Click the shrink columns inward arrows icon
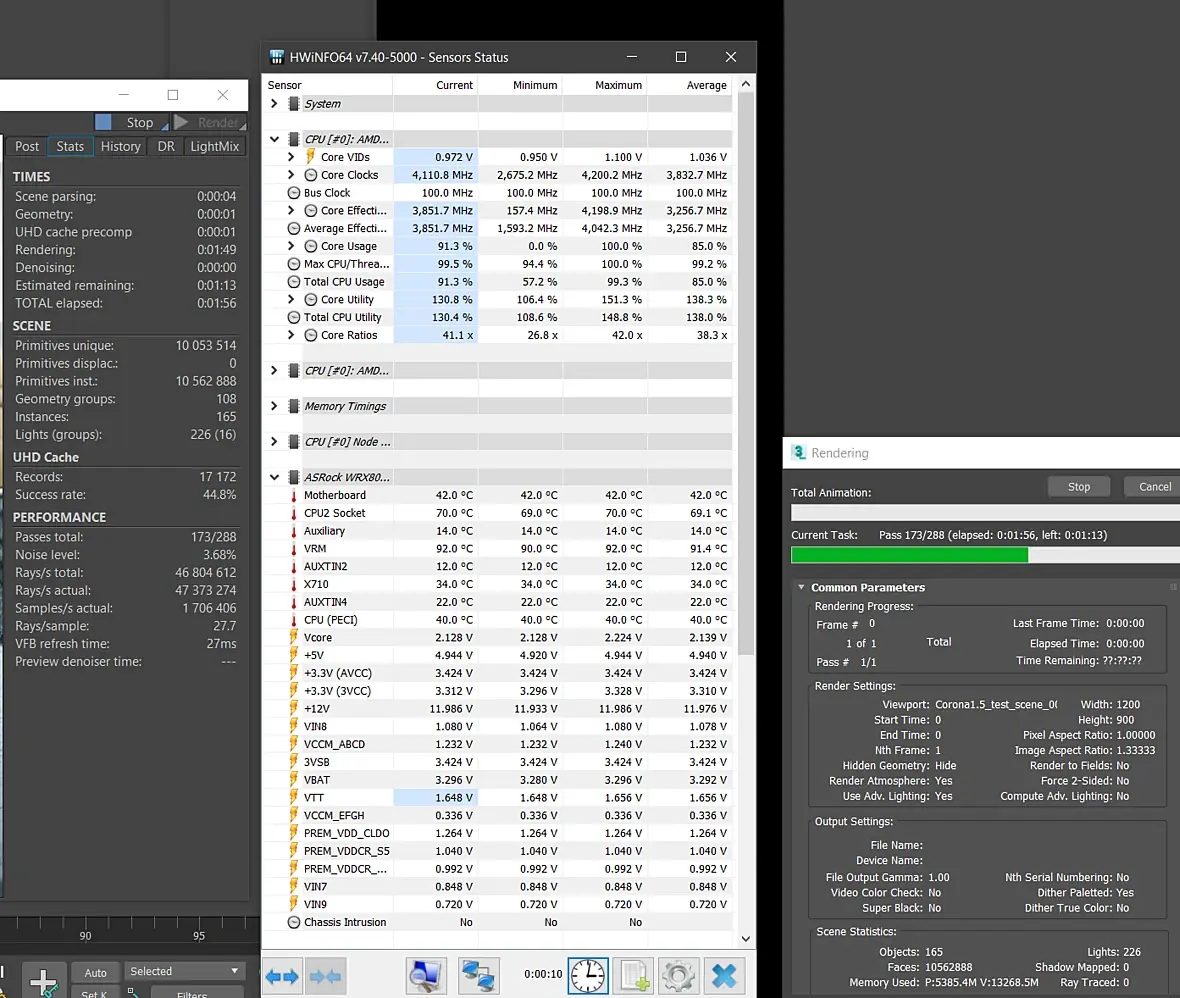Viewport: 1180px width, 998px height. [325, 976]
